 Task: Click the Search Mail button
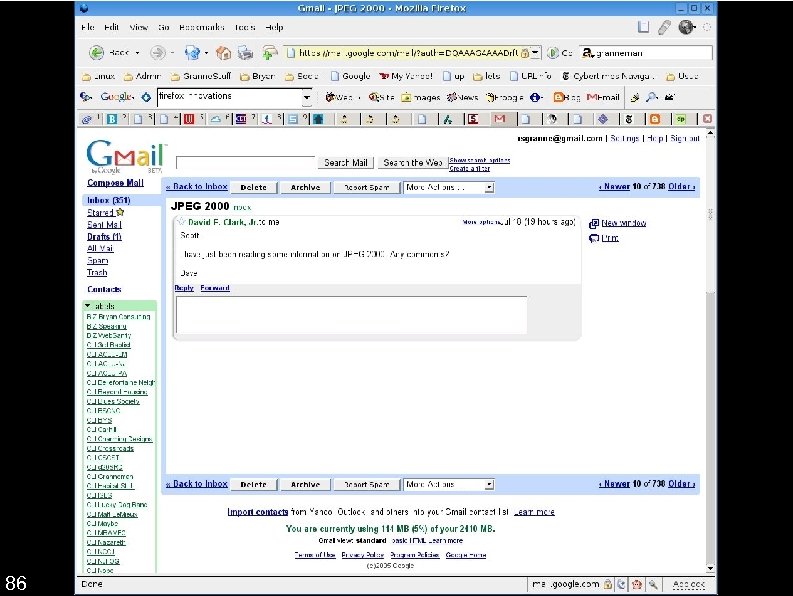click(x=345, y=162)
